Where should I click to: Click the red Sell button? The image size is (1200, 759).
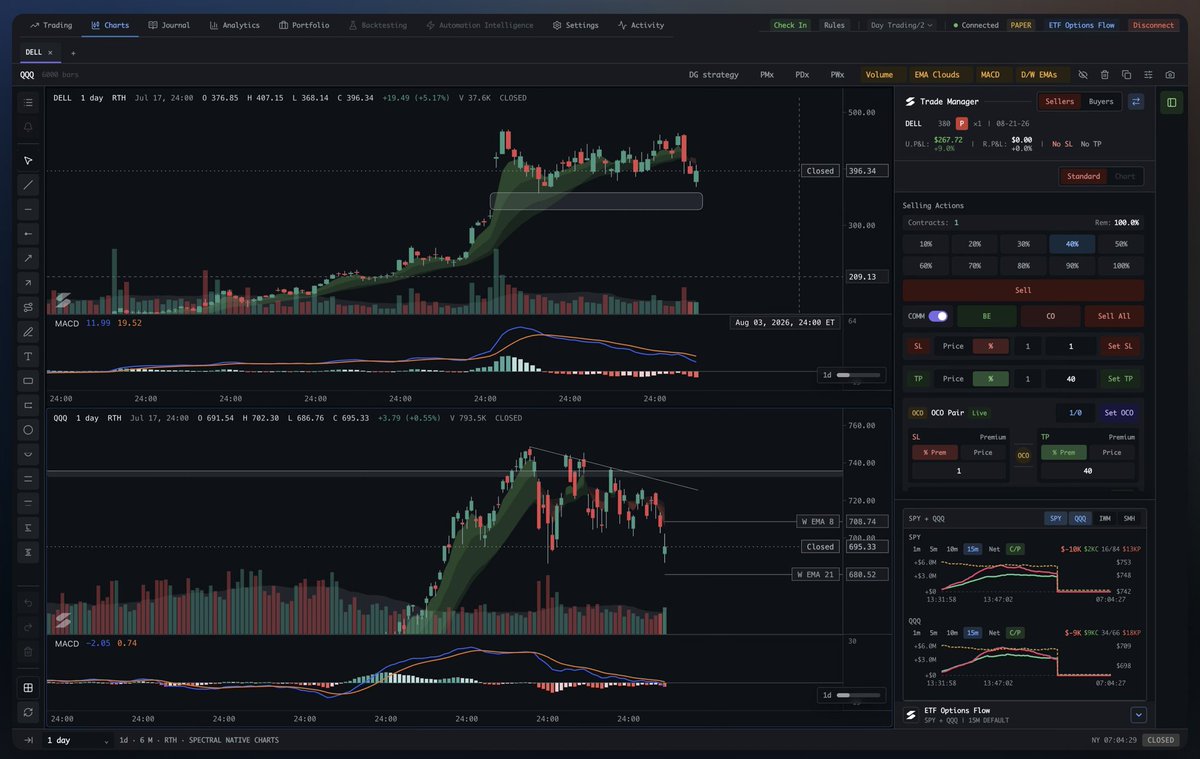click(1023, 290)
